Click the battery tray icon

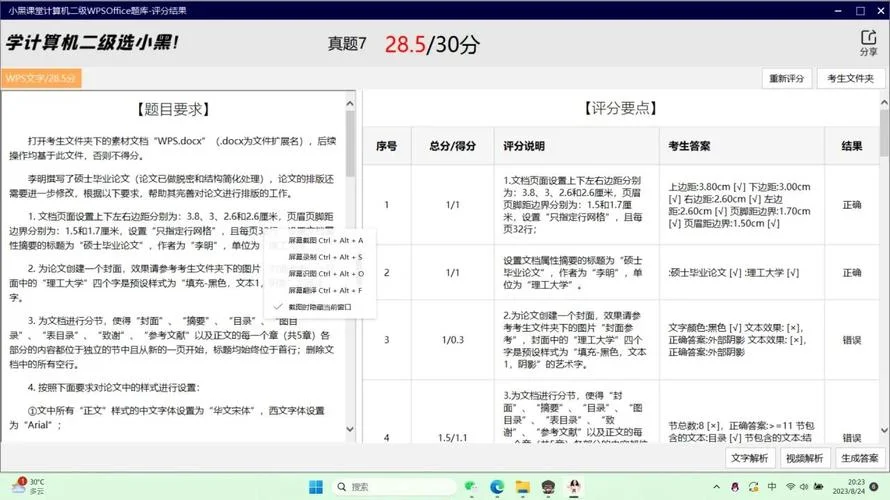point(818,487)
